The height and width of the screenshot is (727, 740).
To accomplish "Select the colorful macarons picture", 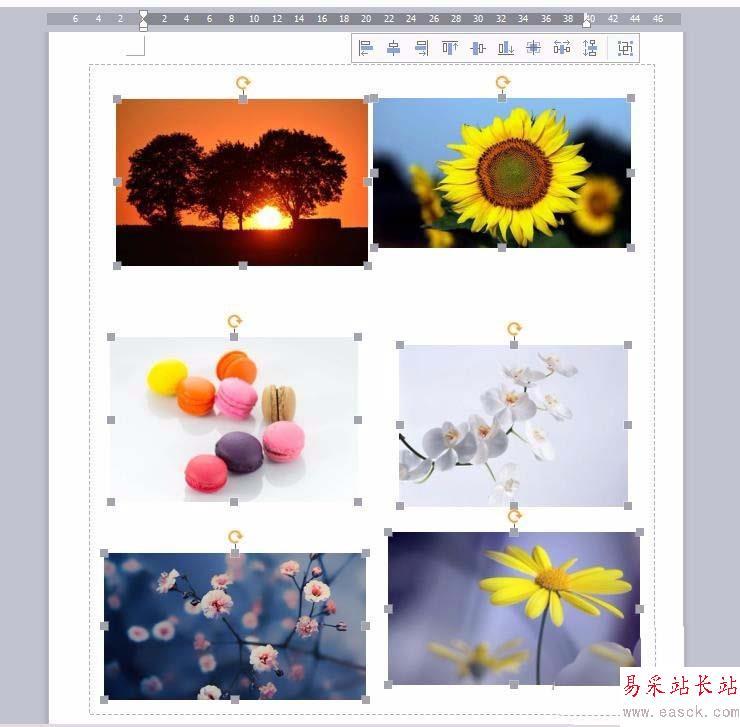I will [234, 419].
